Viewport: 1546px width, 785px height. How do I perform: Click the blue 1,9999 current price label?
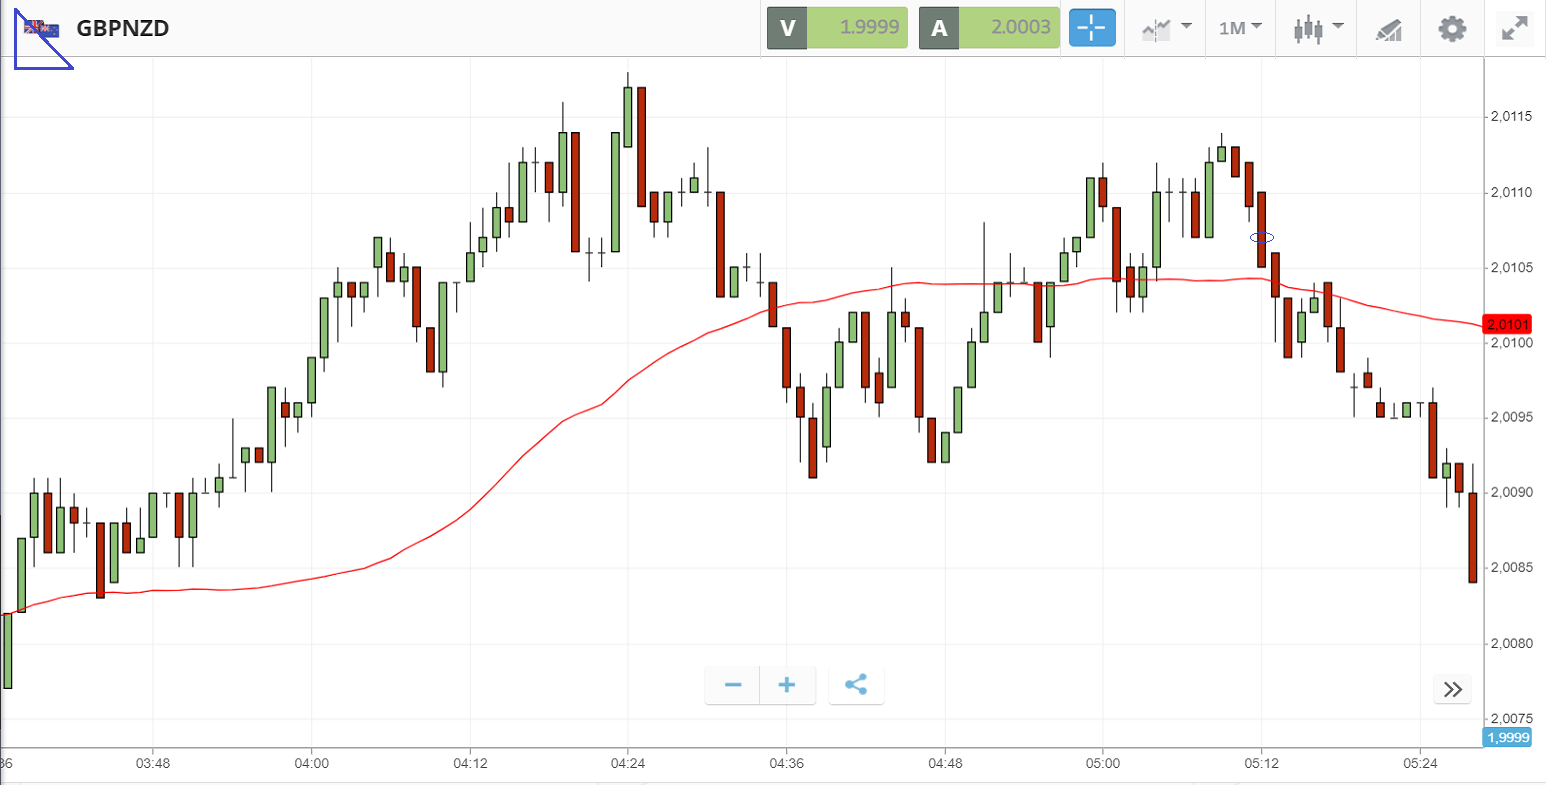tap(1507, 738)
